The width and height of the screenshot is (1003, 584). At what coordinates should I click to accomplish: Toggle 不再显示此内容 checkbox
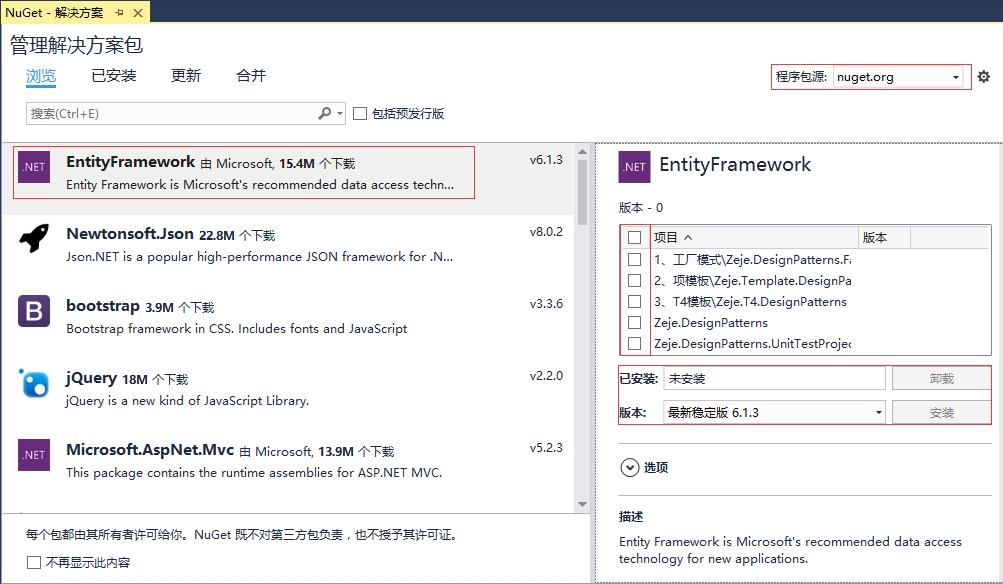point(34,562)
